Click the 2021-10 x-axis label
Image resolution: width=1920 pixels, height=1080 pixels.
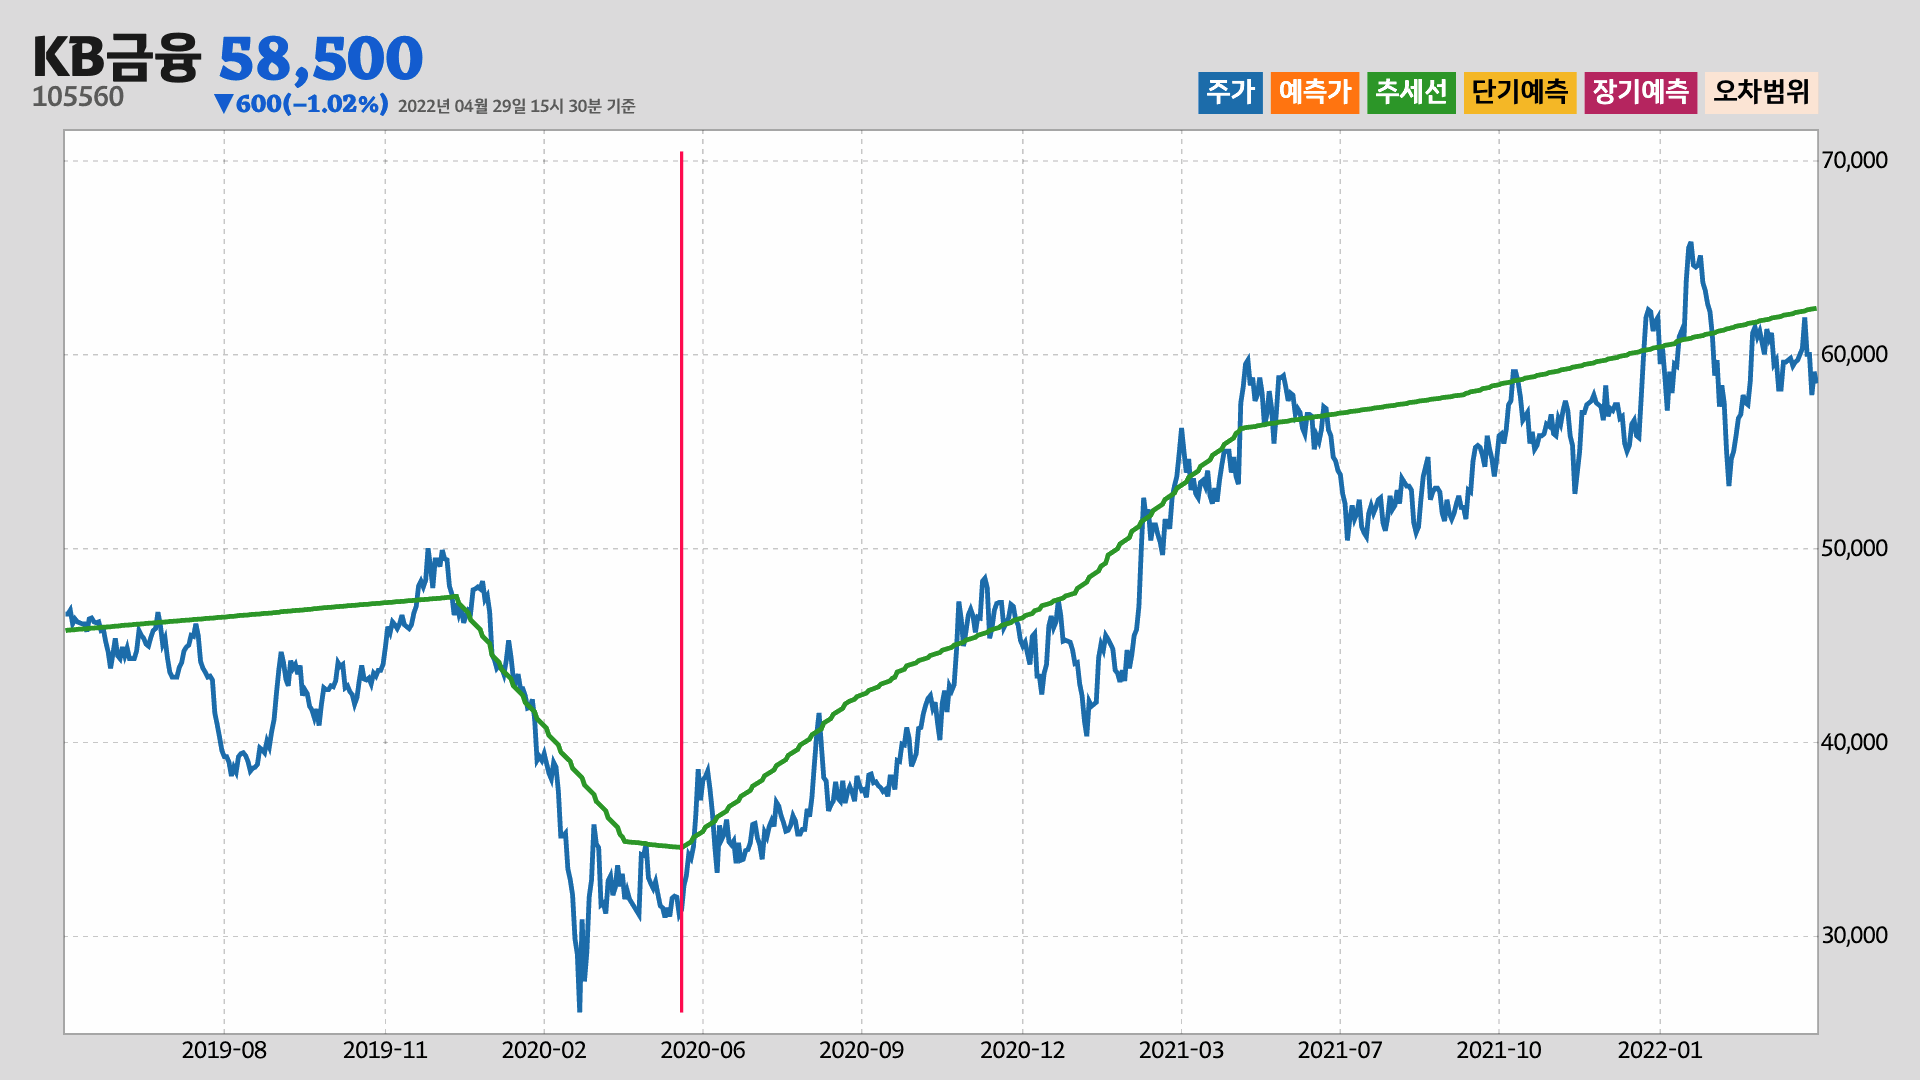1499,1050
